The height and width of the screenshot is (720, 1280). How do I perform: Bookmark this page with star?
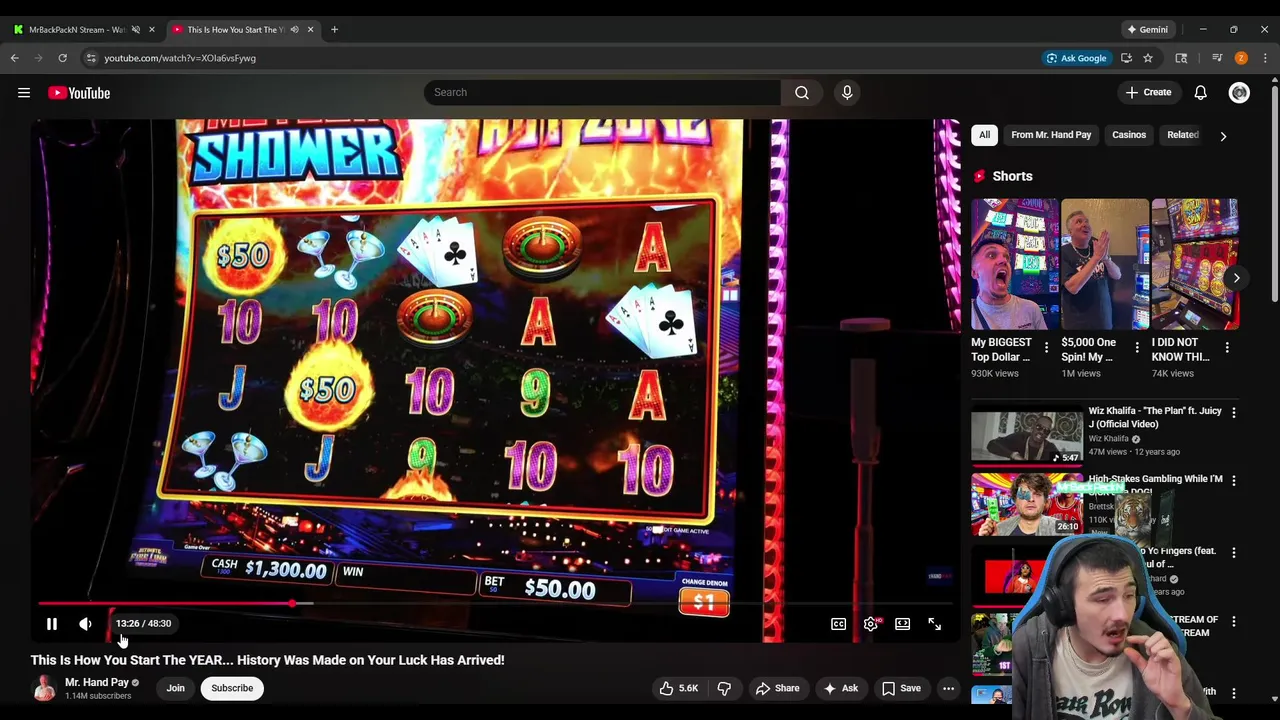click(1148, 58)
